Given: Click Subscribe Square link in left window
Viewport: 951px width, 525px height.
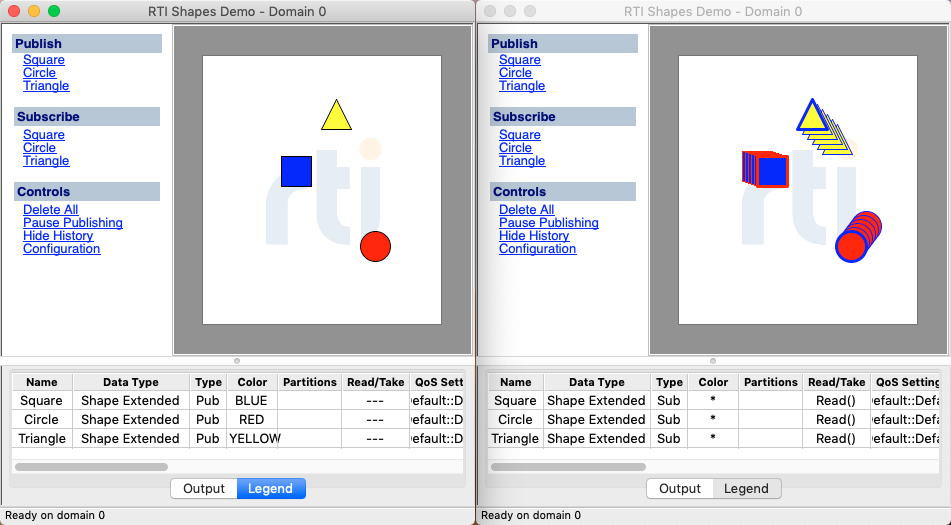Looking at the screenshot, I should coord(44,135).
